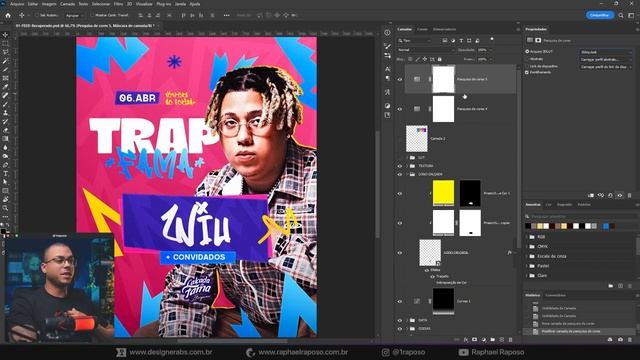Select the Lasso tool
Image resolution: width=640 pixels, height=360 pixels.
[x=5, y=52]
